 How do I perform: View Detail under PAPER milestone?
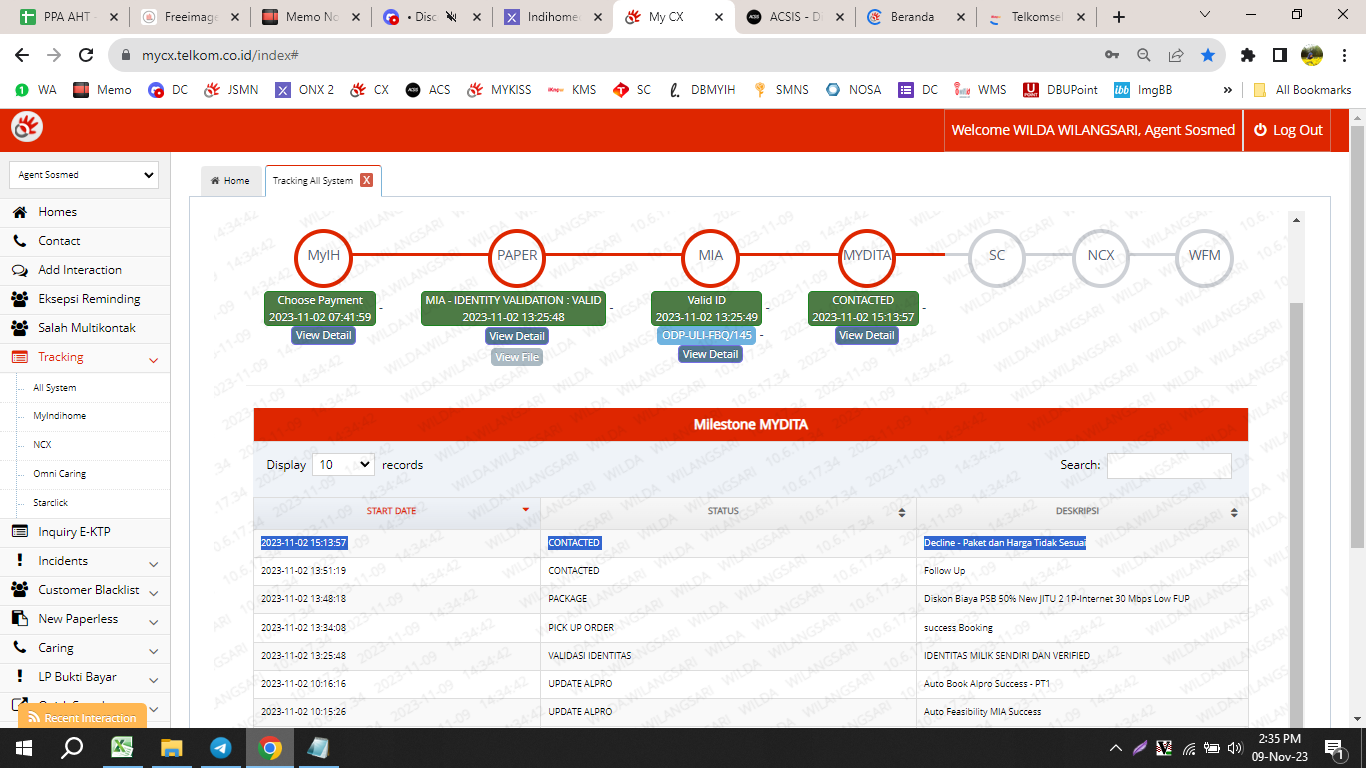pyautogui.click(x=517, y=336)
